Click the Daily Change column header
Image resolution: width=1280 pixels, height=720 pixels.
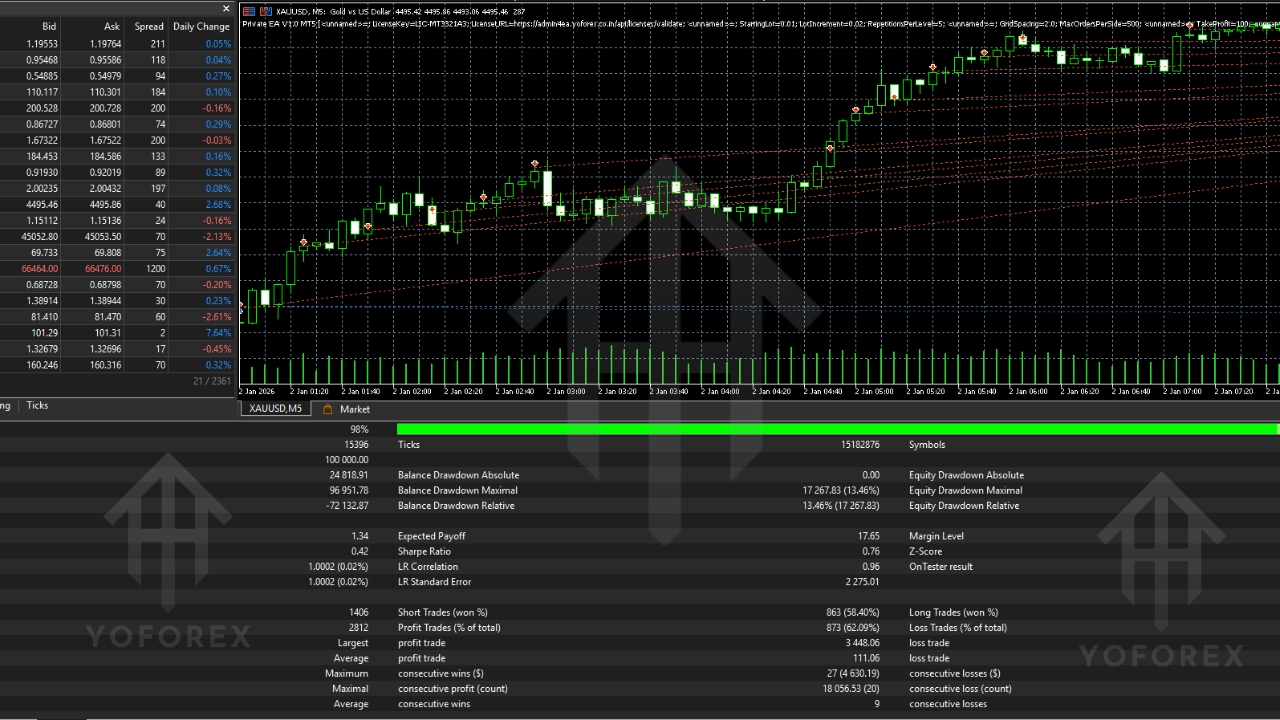point(201,26)
